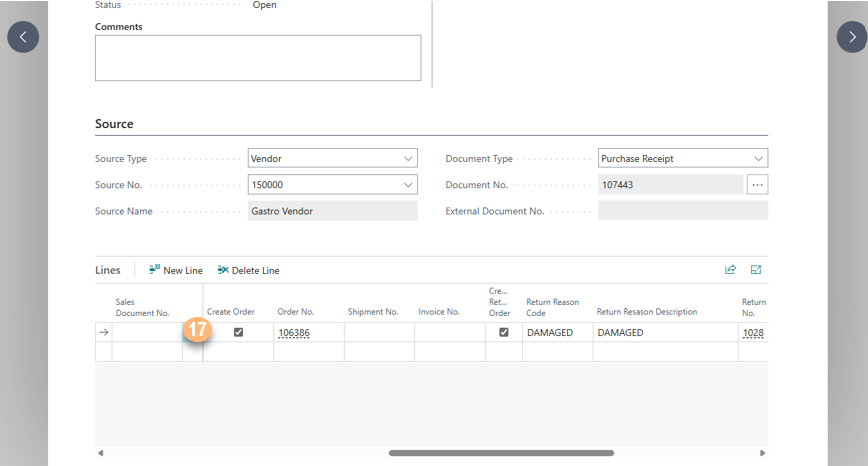The width and height of the screenshot is (868, 466).
Task: Click the Document No. field 107443
Action: coord(670,185)
